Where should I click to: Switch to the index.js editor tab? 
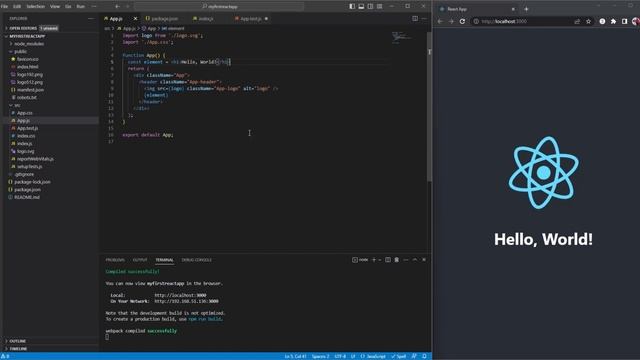coord(205,19)
